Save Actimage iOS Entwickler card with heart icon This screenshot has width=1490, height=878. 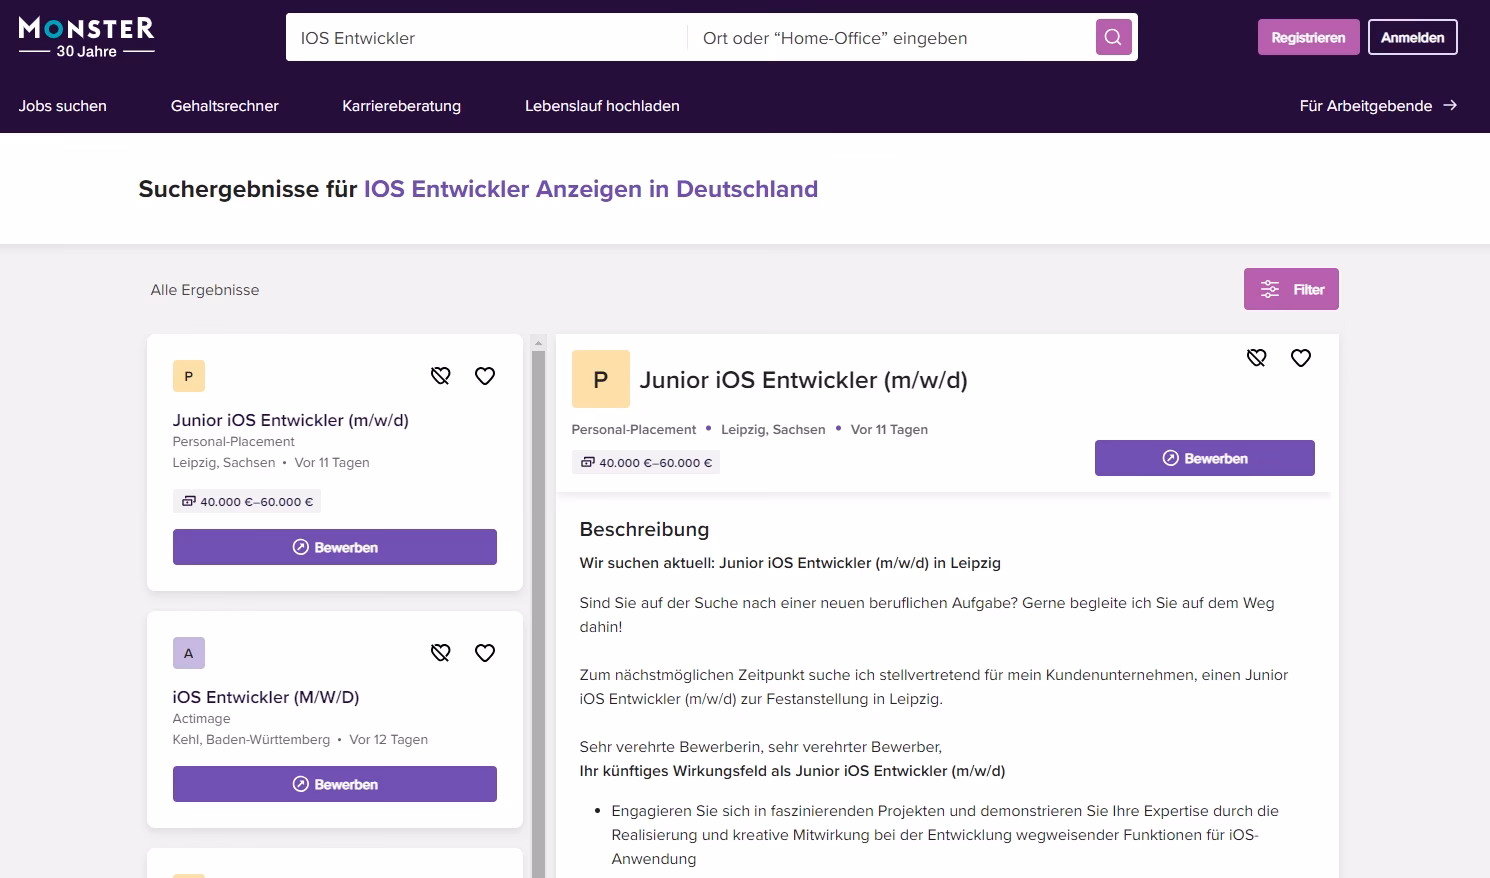485,653
